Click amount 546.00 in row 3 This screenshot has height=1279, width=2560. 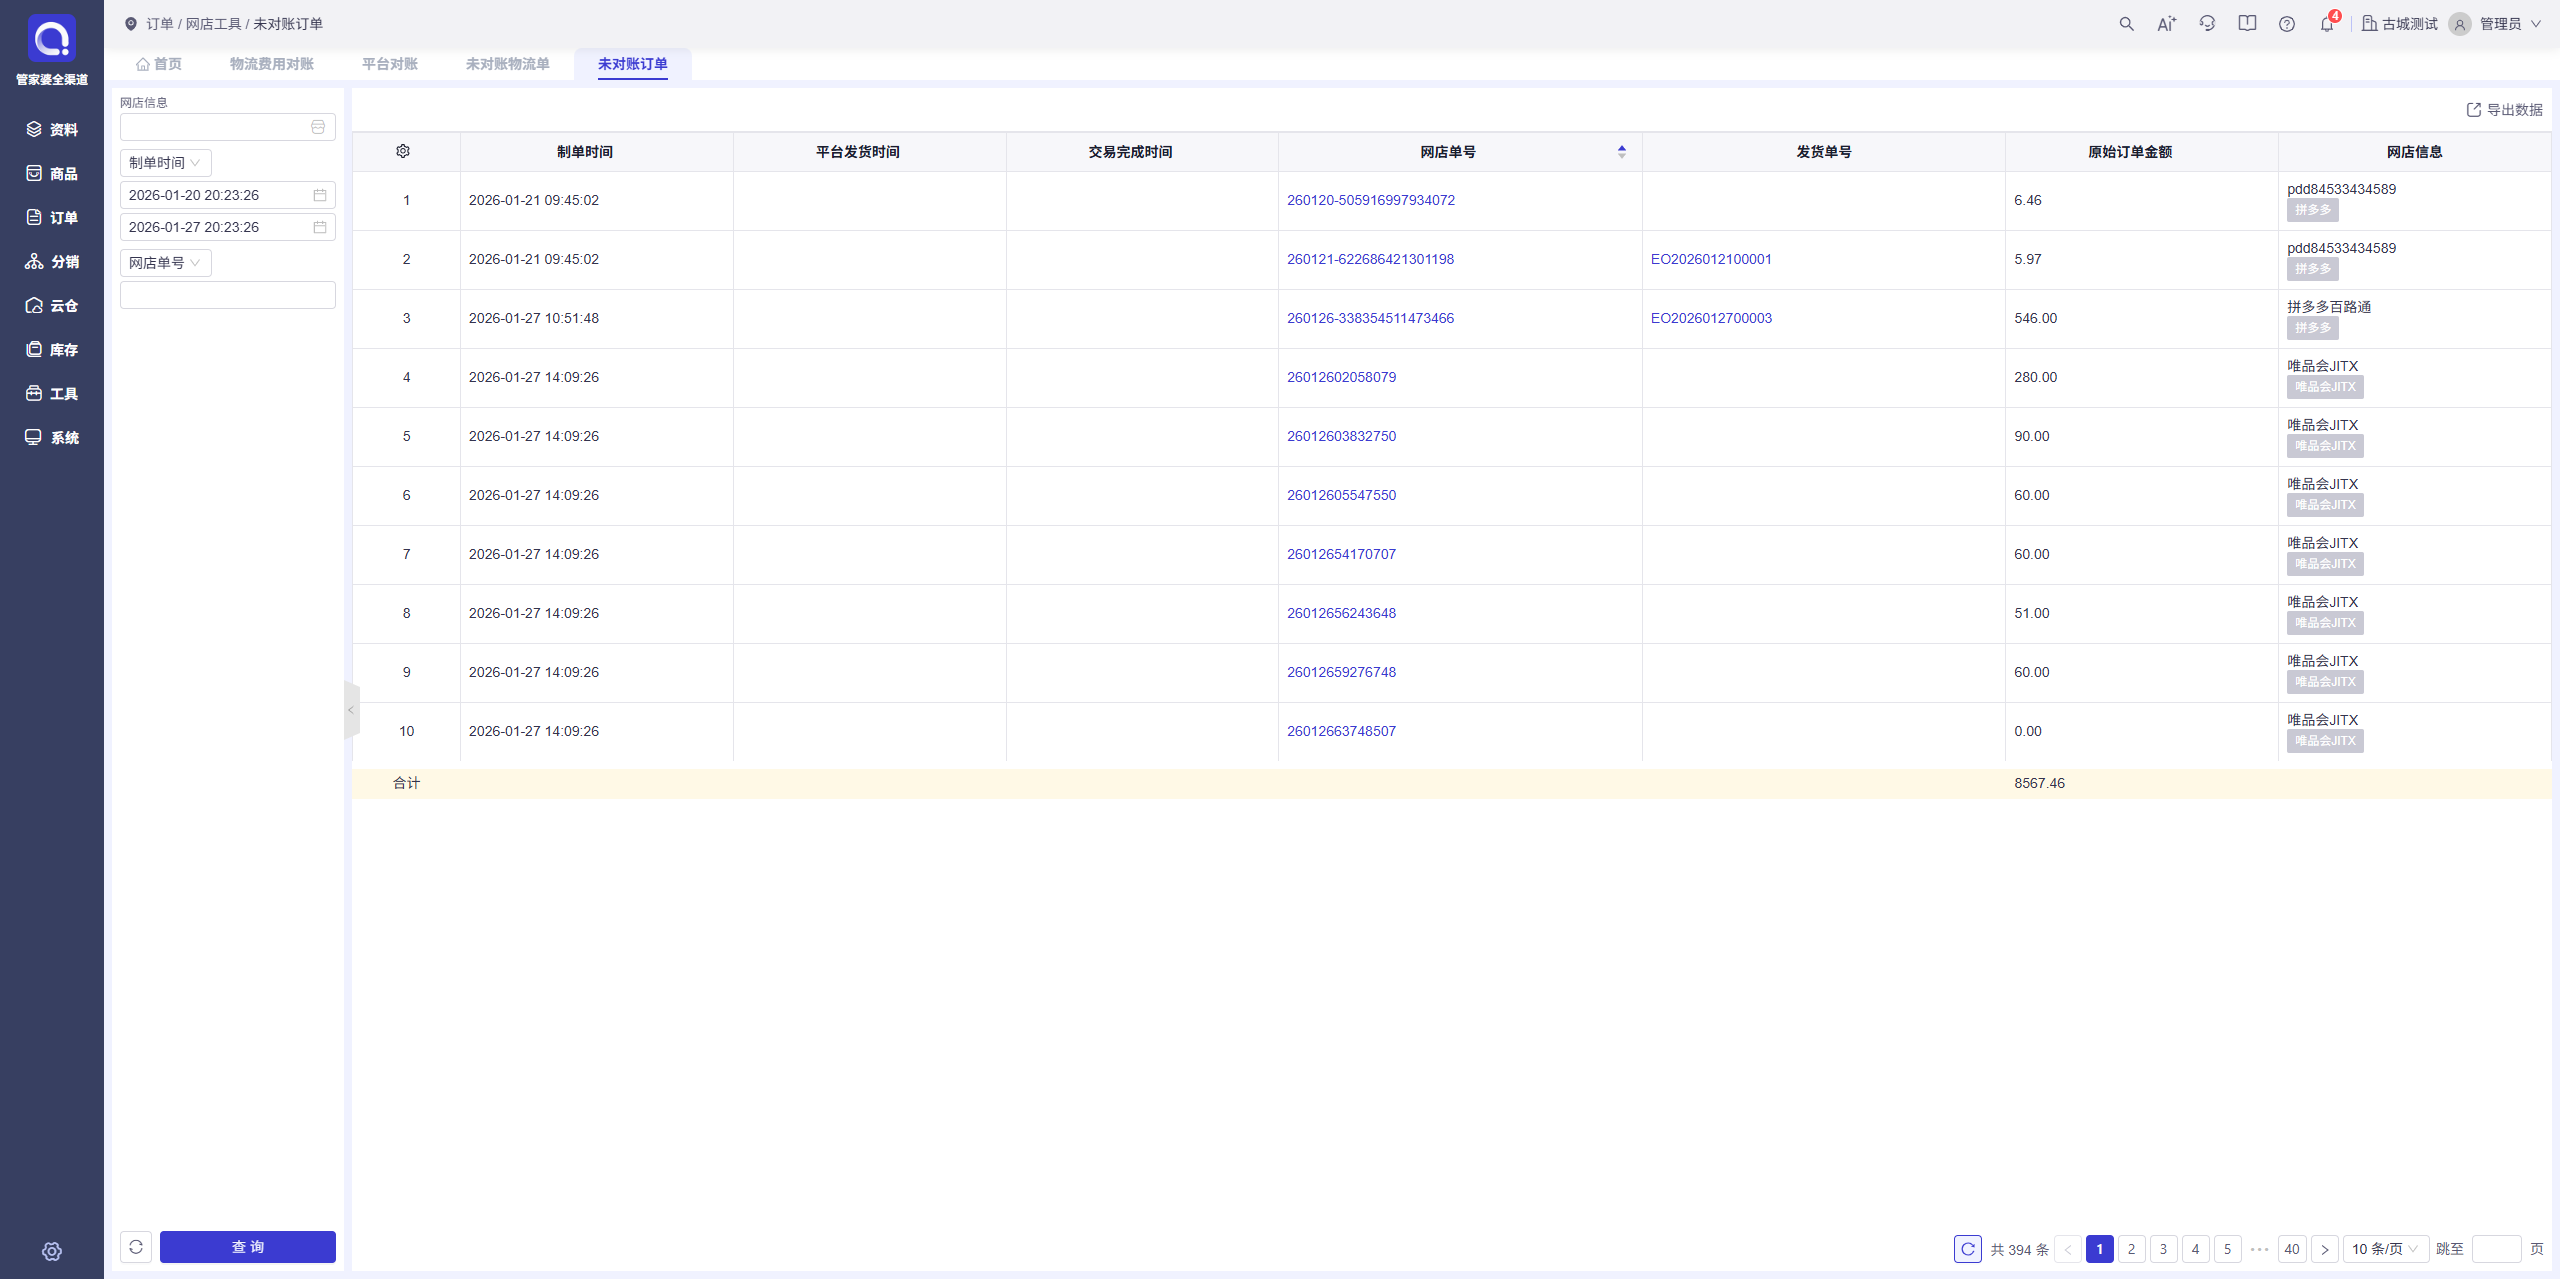(2035, 318)
